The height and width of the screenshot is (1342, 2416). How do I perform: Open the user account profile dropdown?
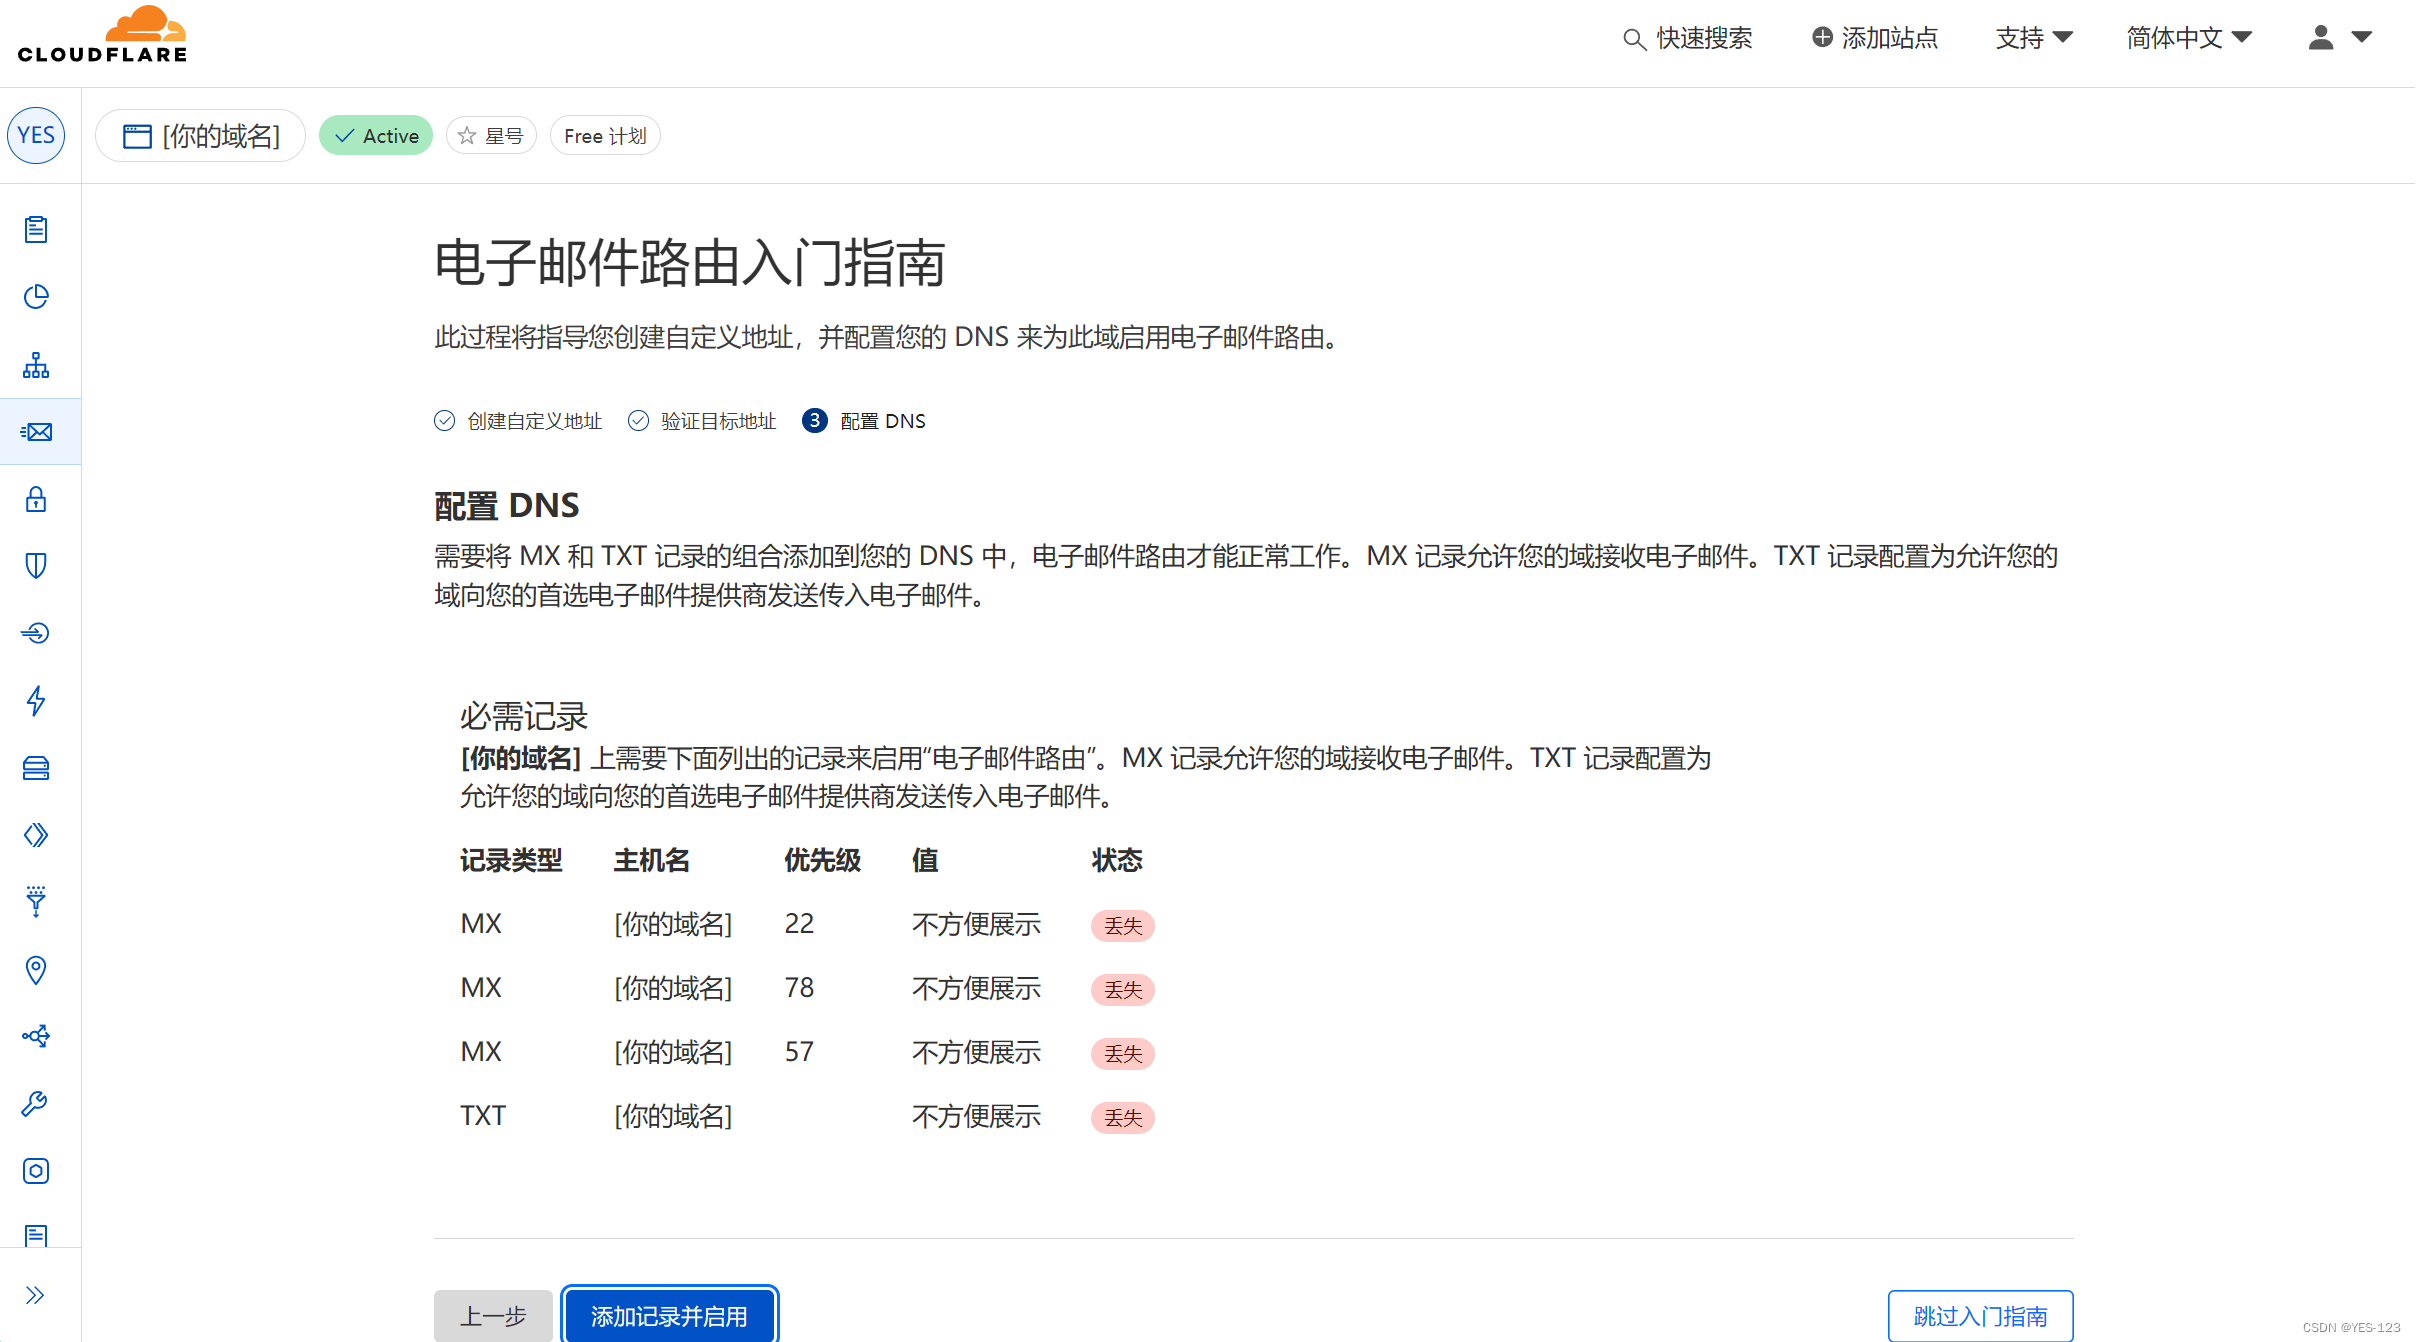pyautogui.click(x=2339, y=38)
